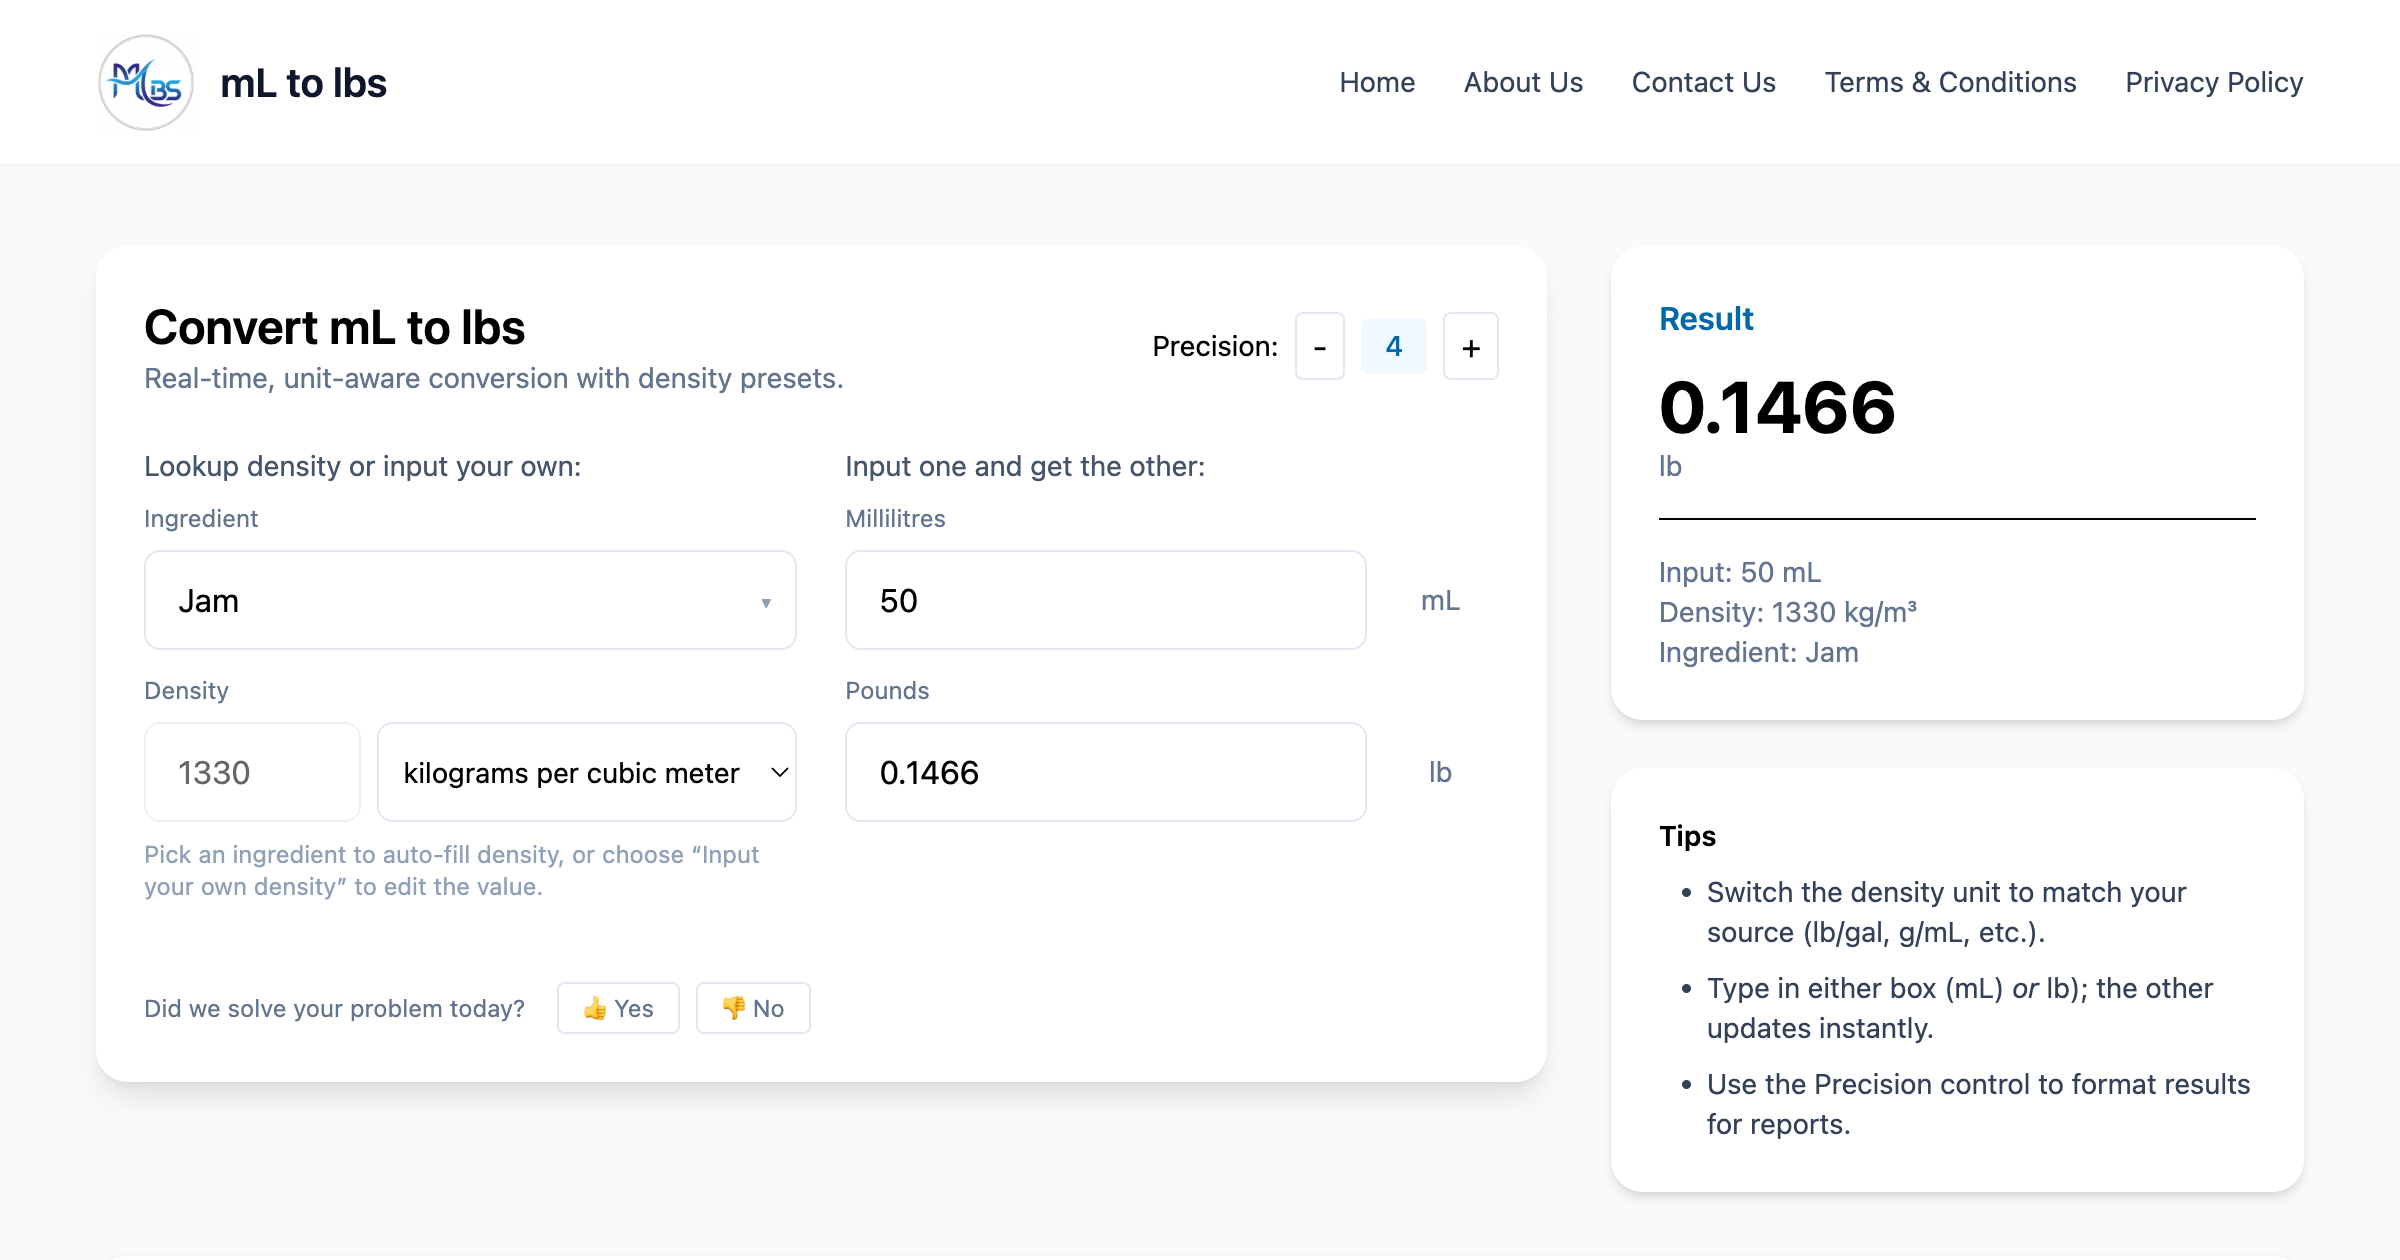Viewport: 2400px width, 1260px height.
Task: Click the thumbs up Yes button
Action: point(618,1008)
